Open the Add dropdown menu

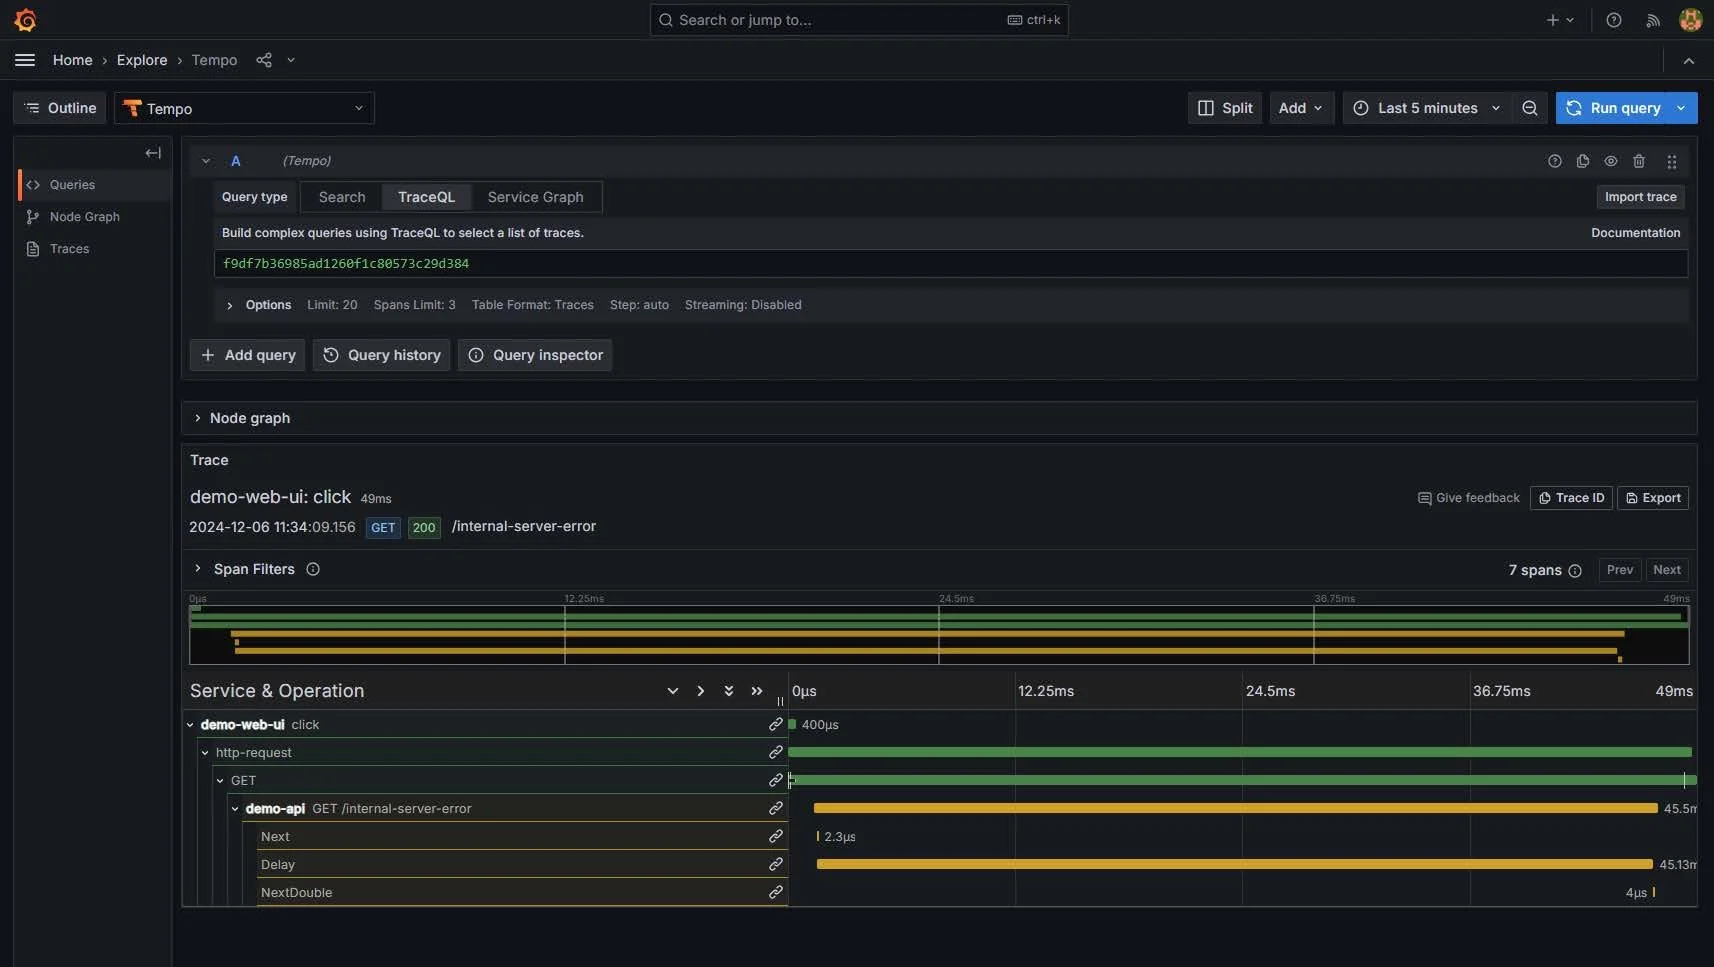(1301, 108)
